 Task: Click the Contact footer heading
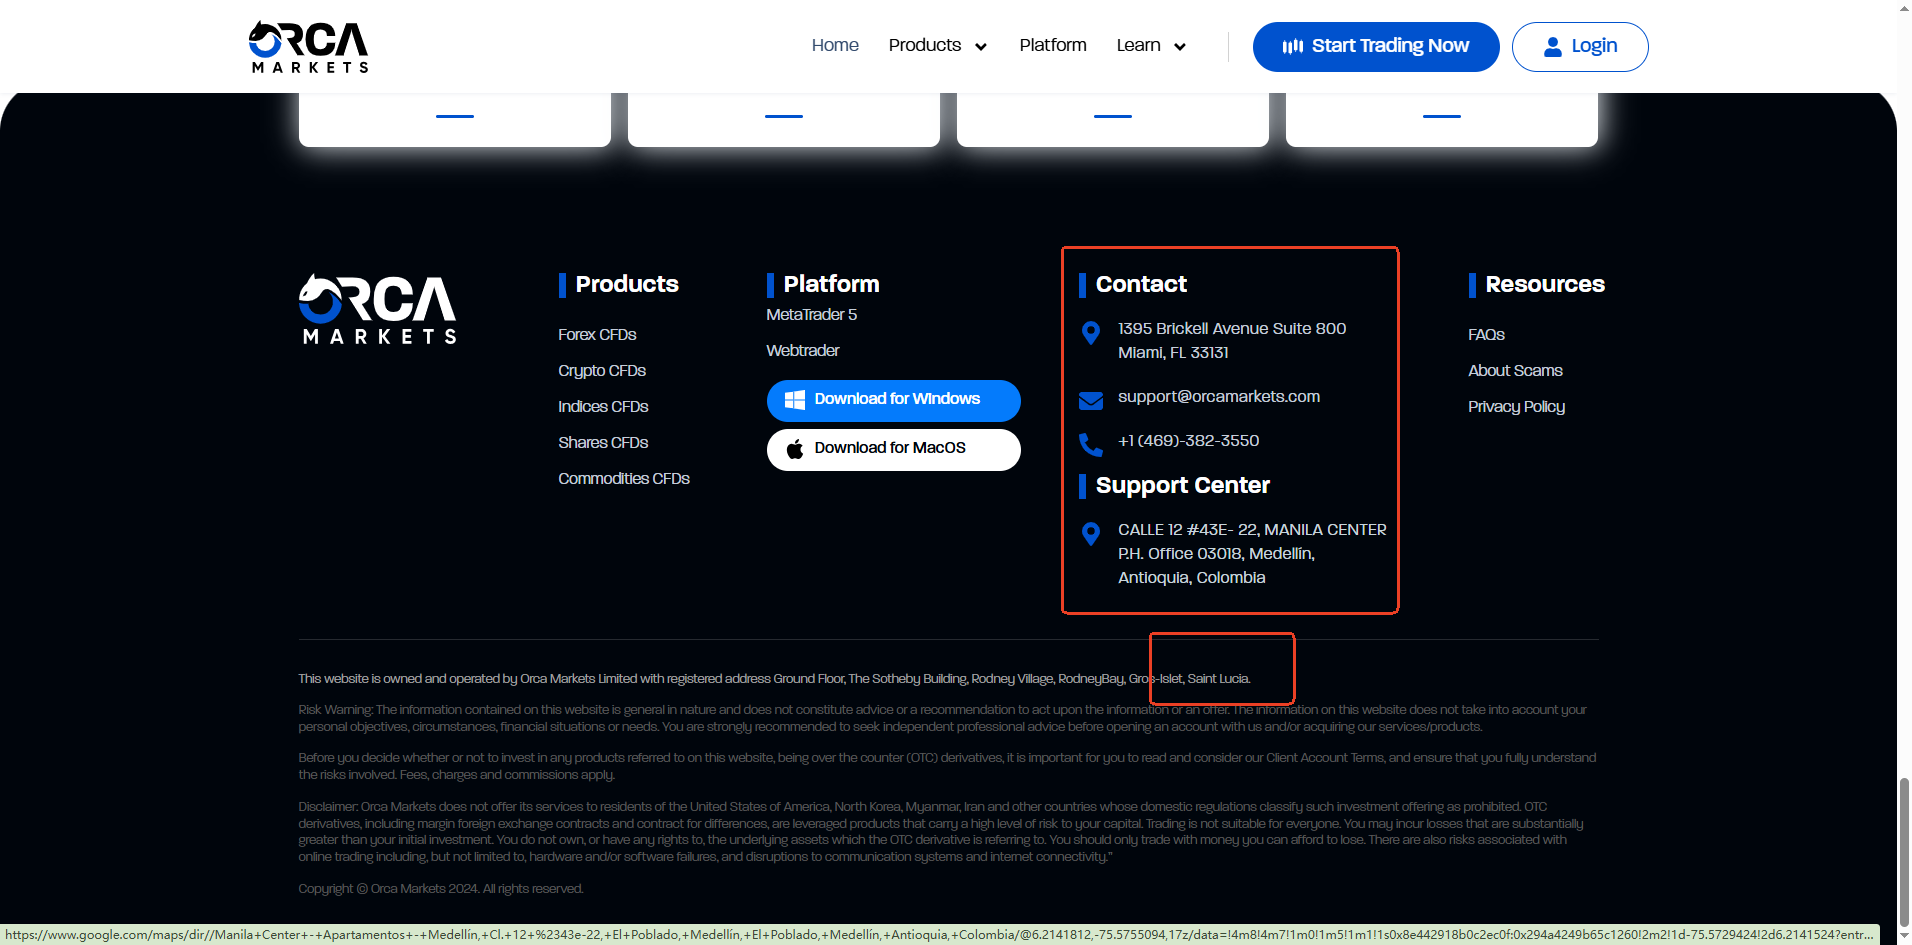pos(1141,285)
